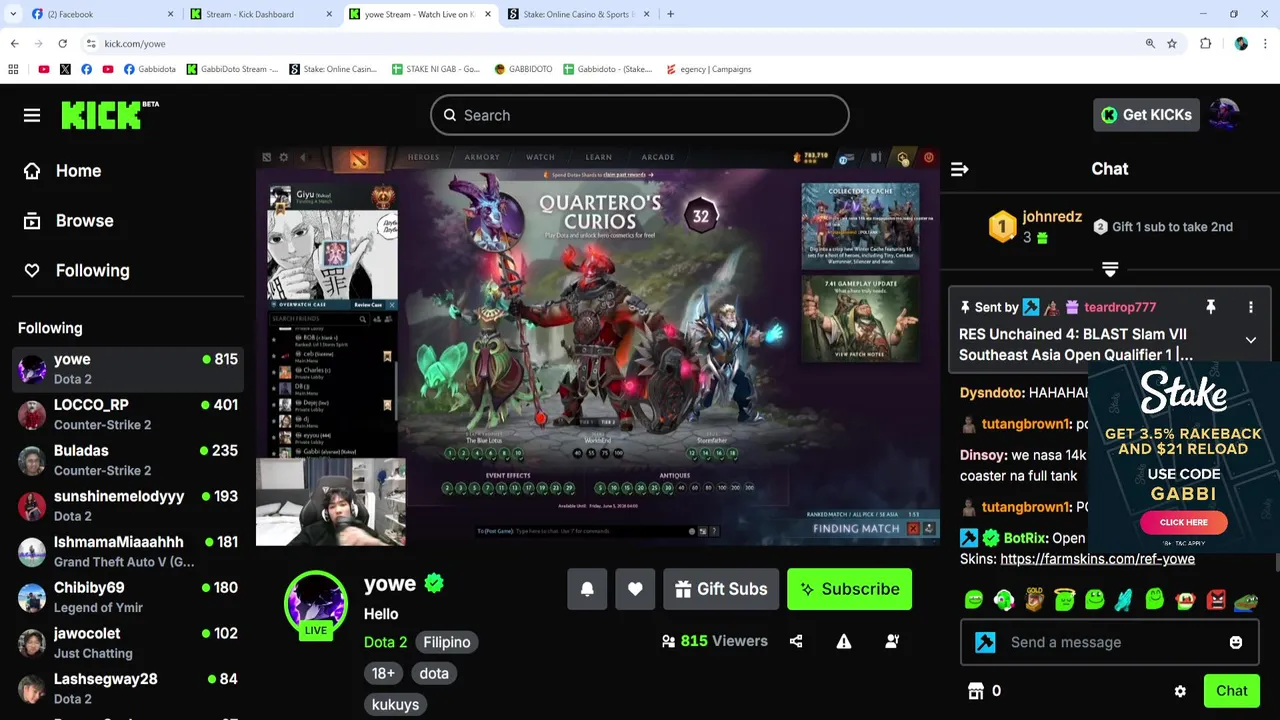Open browser zoom magnifier icon
The width and height of the screenshot is (1280, 720).
1150,44
